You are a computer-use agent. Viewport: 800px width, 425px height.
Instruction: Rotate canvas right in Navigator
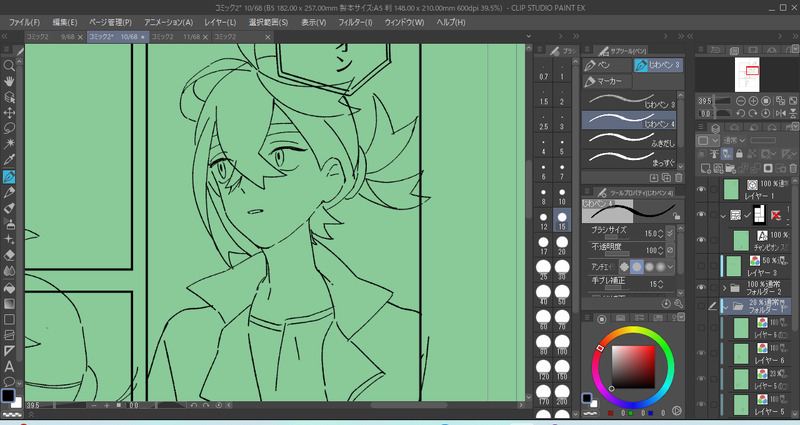(x=753, y=113)
